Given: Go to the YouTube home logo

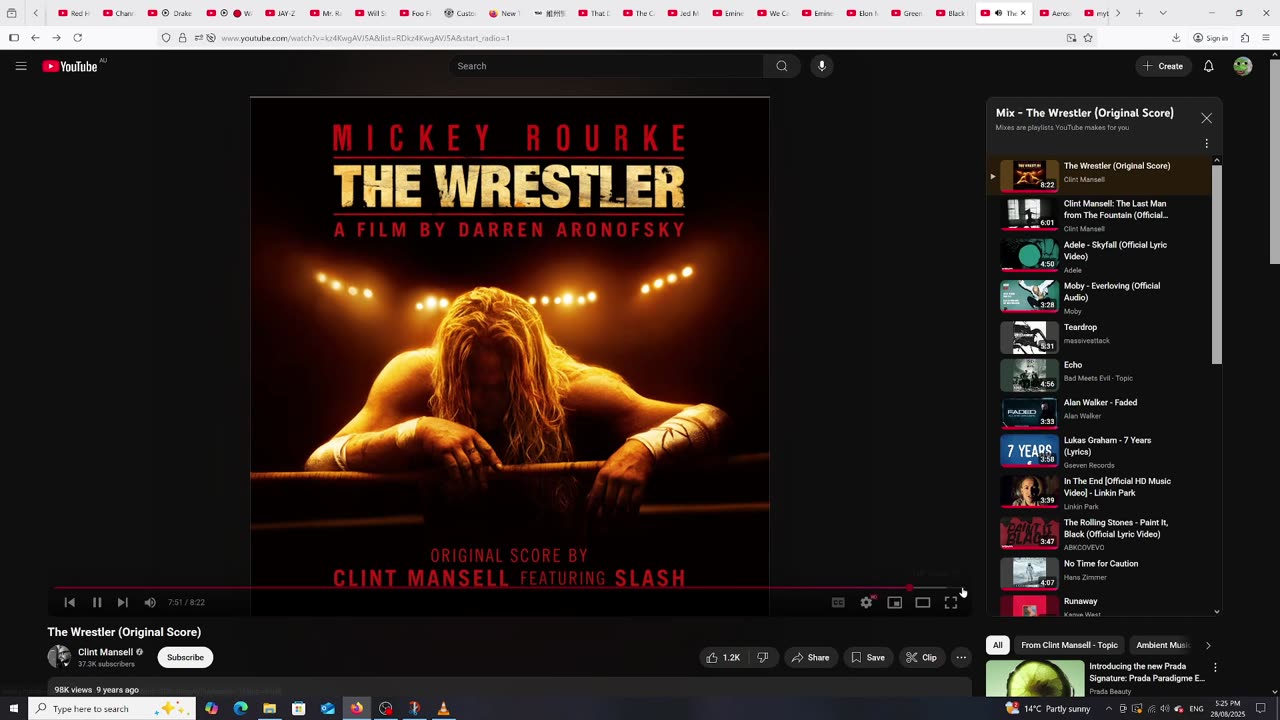Looking at the screenshot, I should (x=70, y=66).
